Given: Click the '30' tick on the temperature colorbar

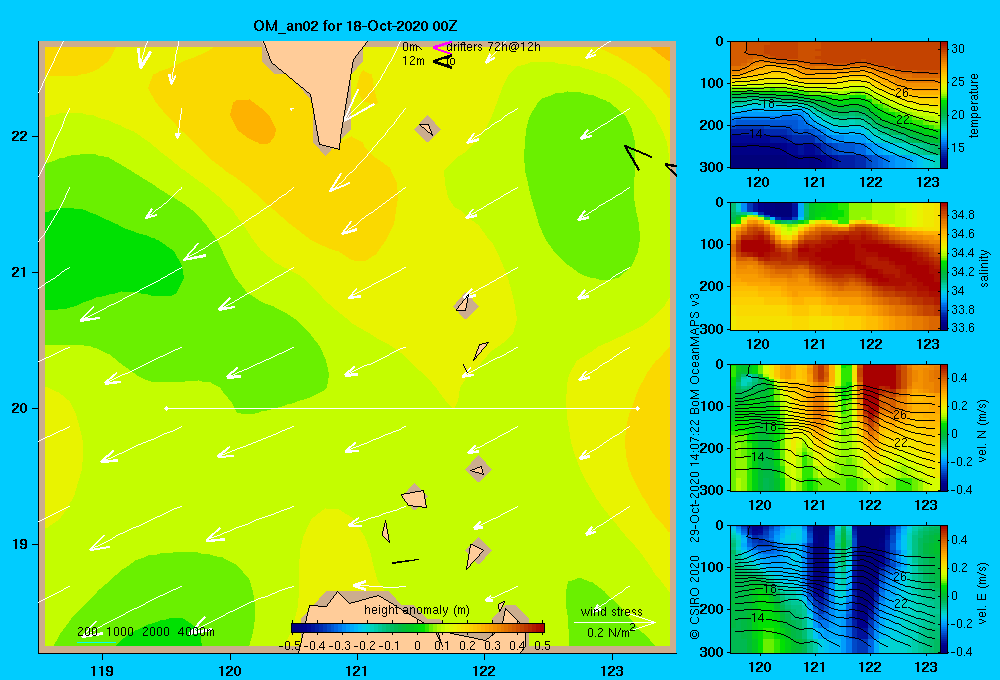Looking at the screenshot, I should coord(958,48).
